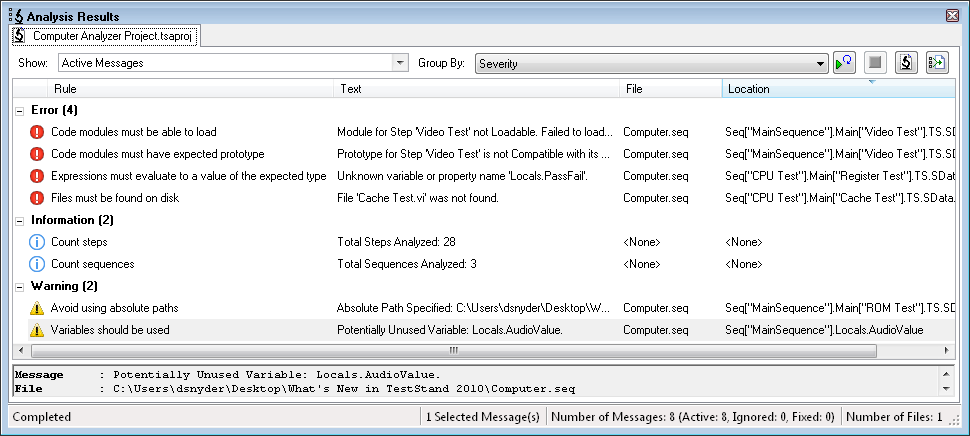Click the info icon next to Count steps
970x436 pixels.
click(37, 242)
